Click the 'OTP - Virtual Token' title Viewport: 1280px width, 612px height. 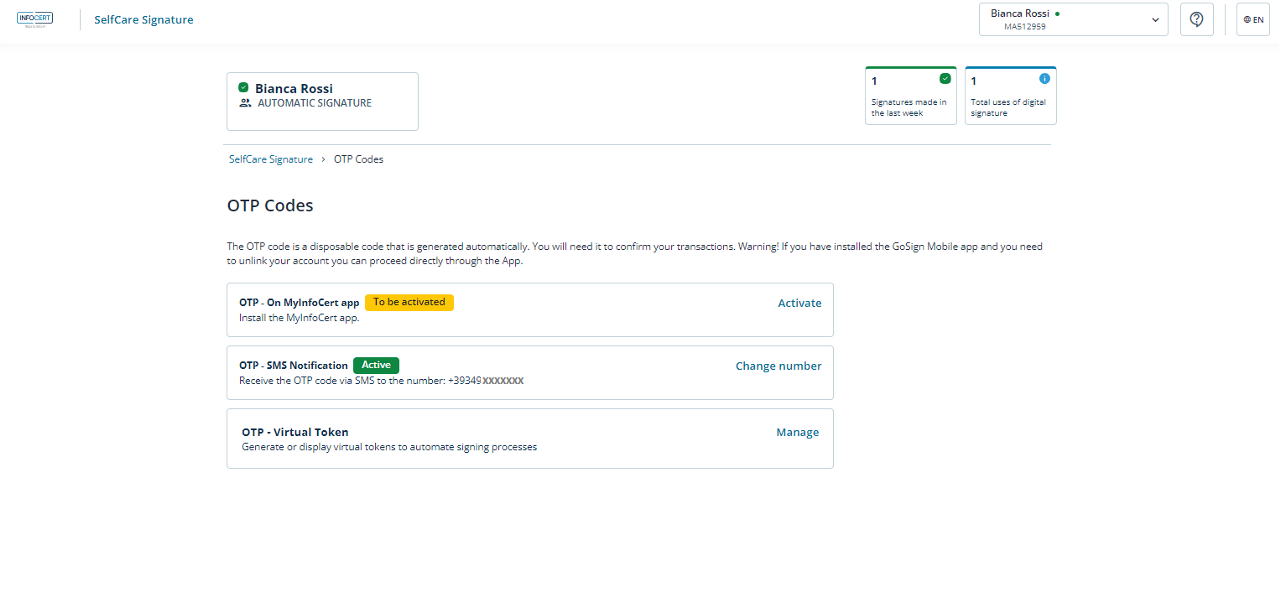[x=295, y=432]
